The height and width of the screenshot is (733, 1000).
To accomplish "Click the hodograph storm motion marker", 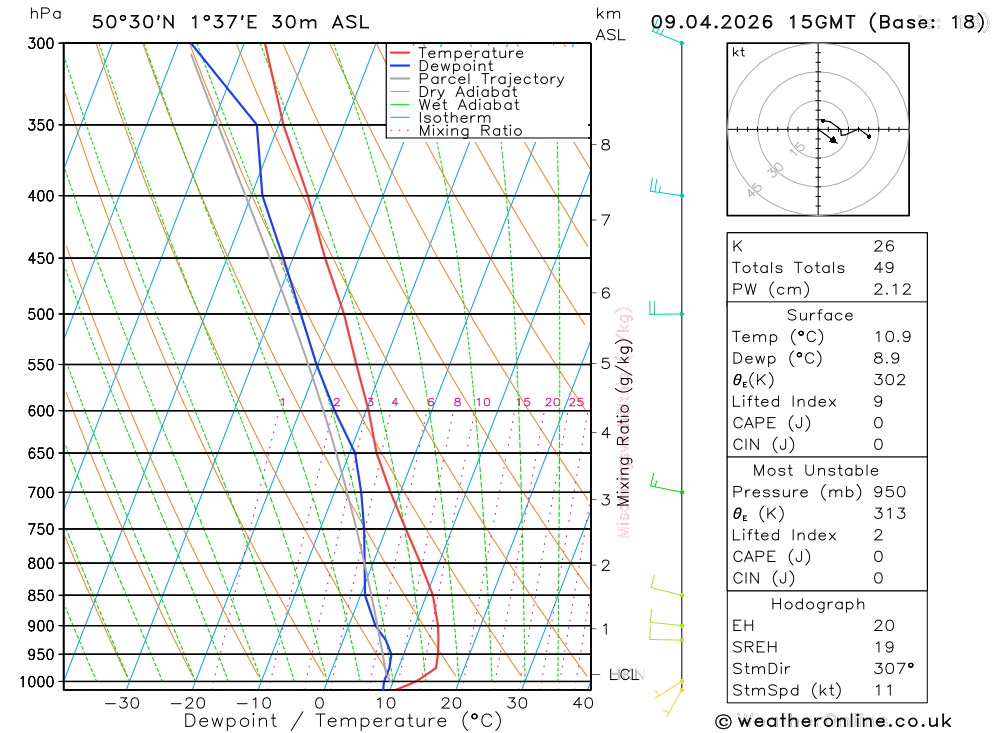I will (833, 140).
